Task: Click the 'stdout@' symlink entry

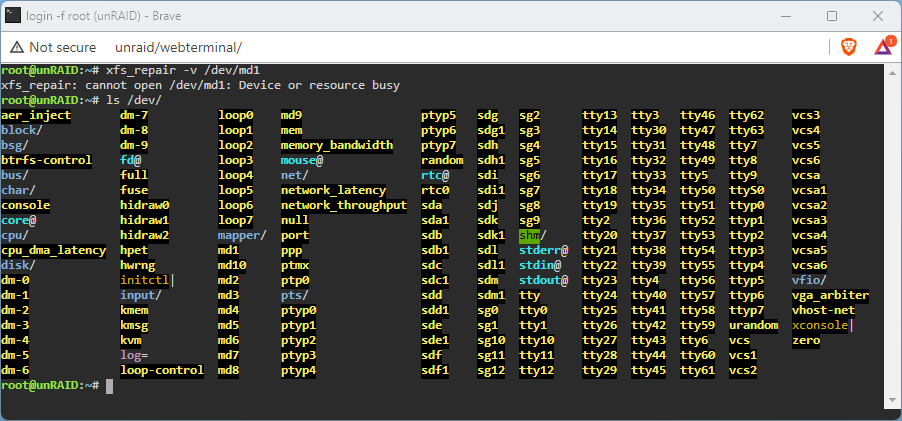Action: click(544, 280)
